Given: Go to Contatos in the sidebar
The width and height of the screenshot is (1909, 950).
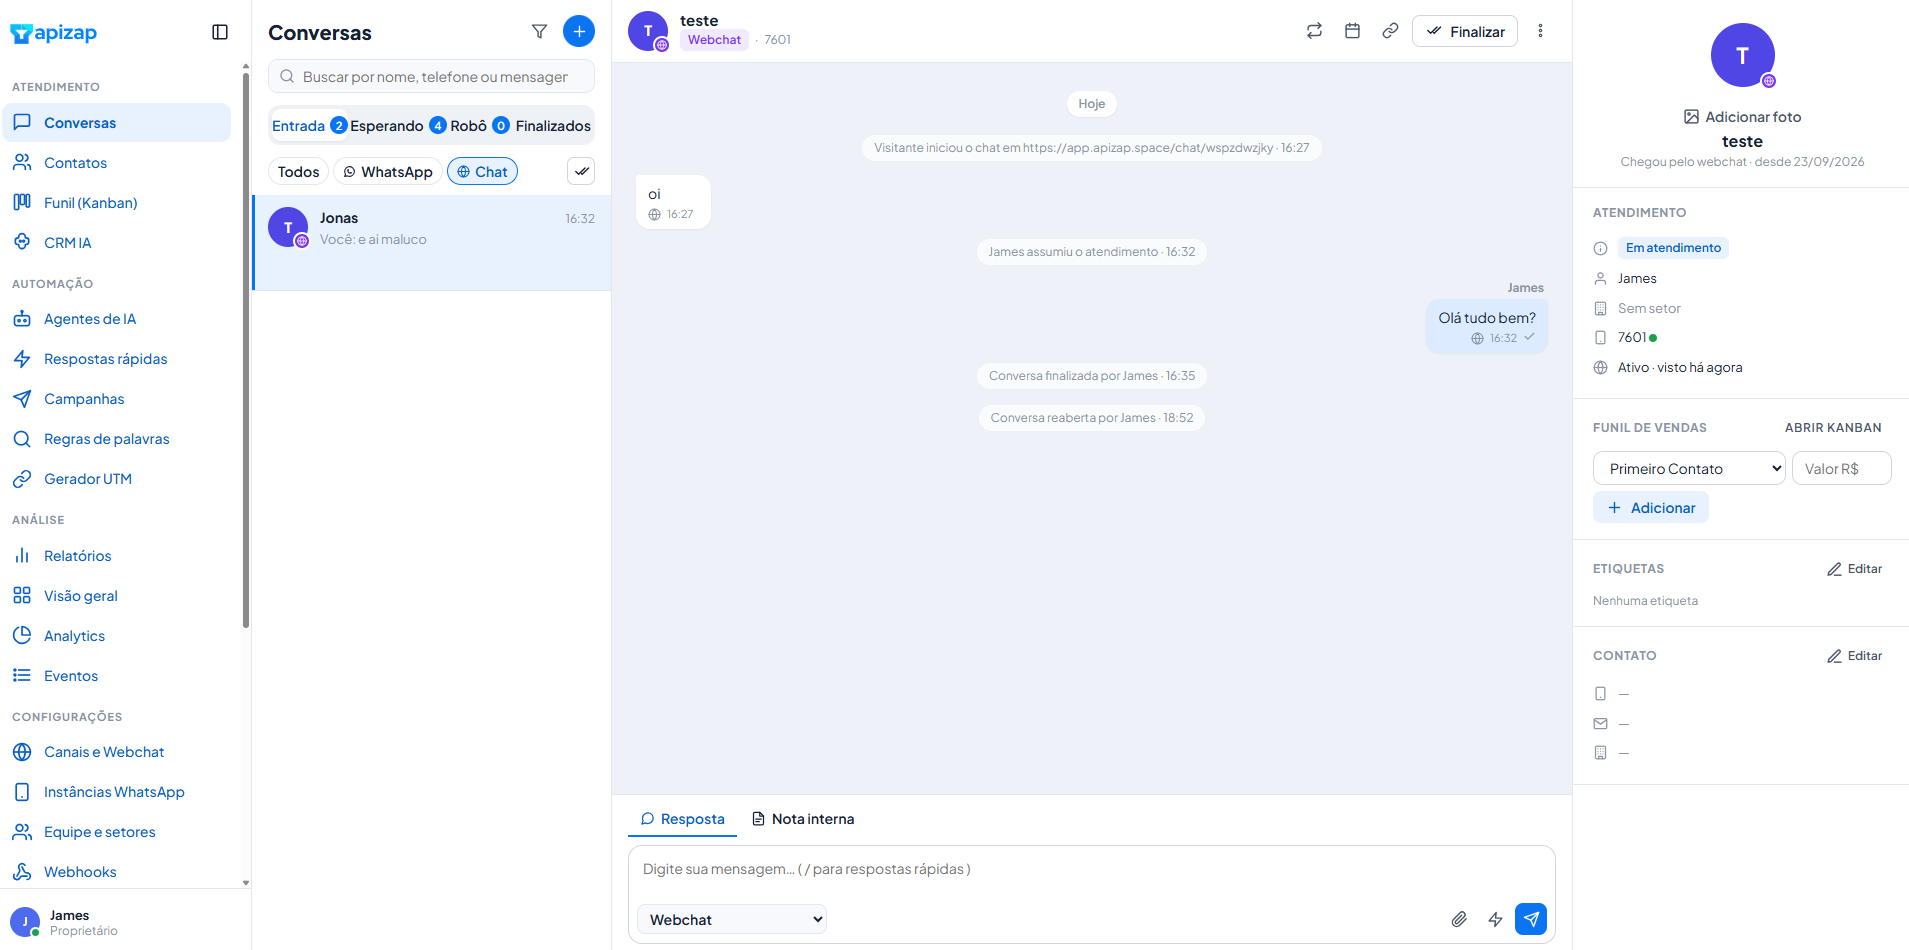Looking at the screenshot, I should coord(116,163).
